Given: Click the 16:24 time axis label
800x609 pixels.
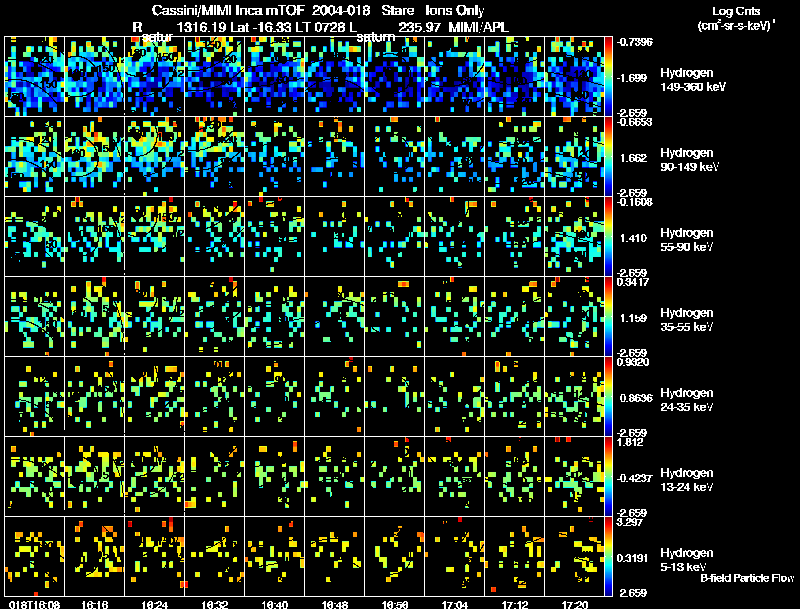Looking at the screenshot, I should (155, 605).
